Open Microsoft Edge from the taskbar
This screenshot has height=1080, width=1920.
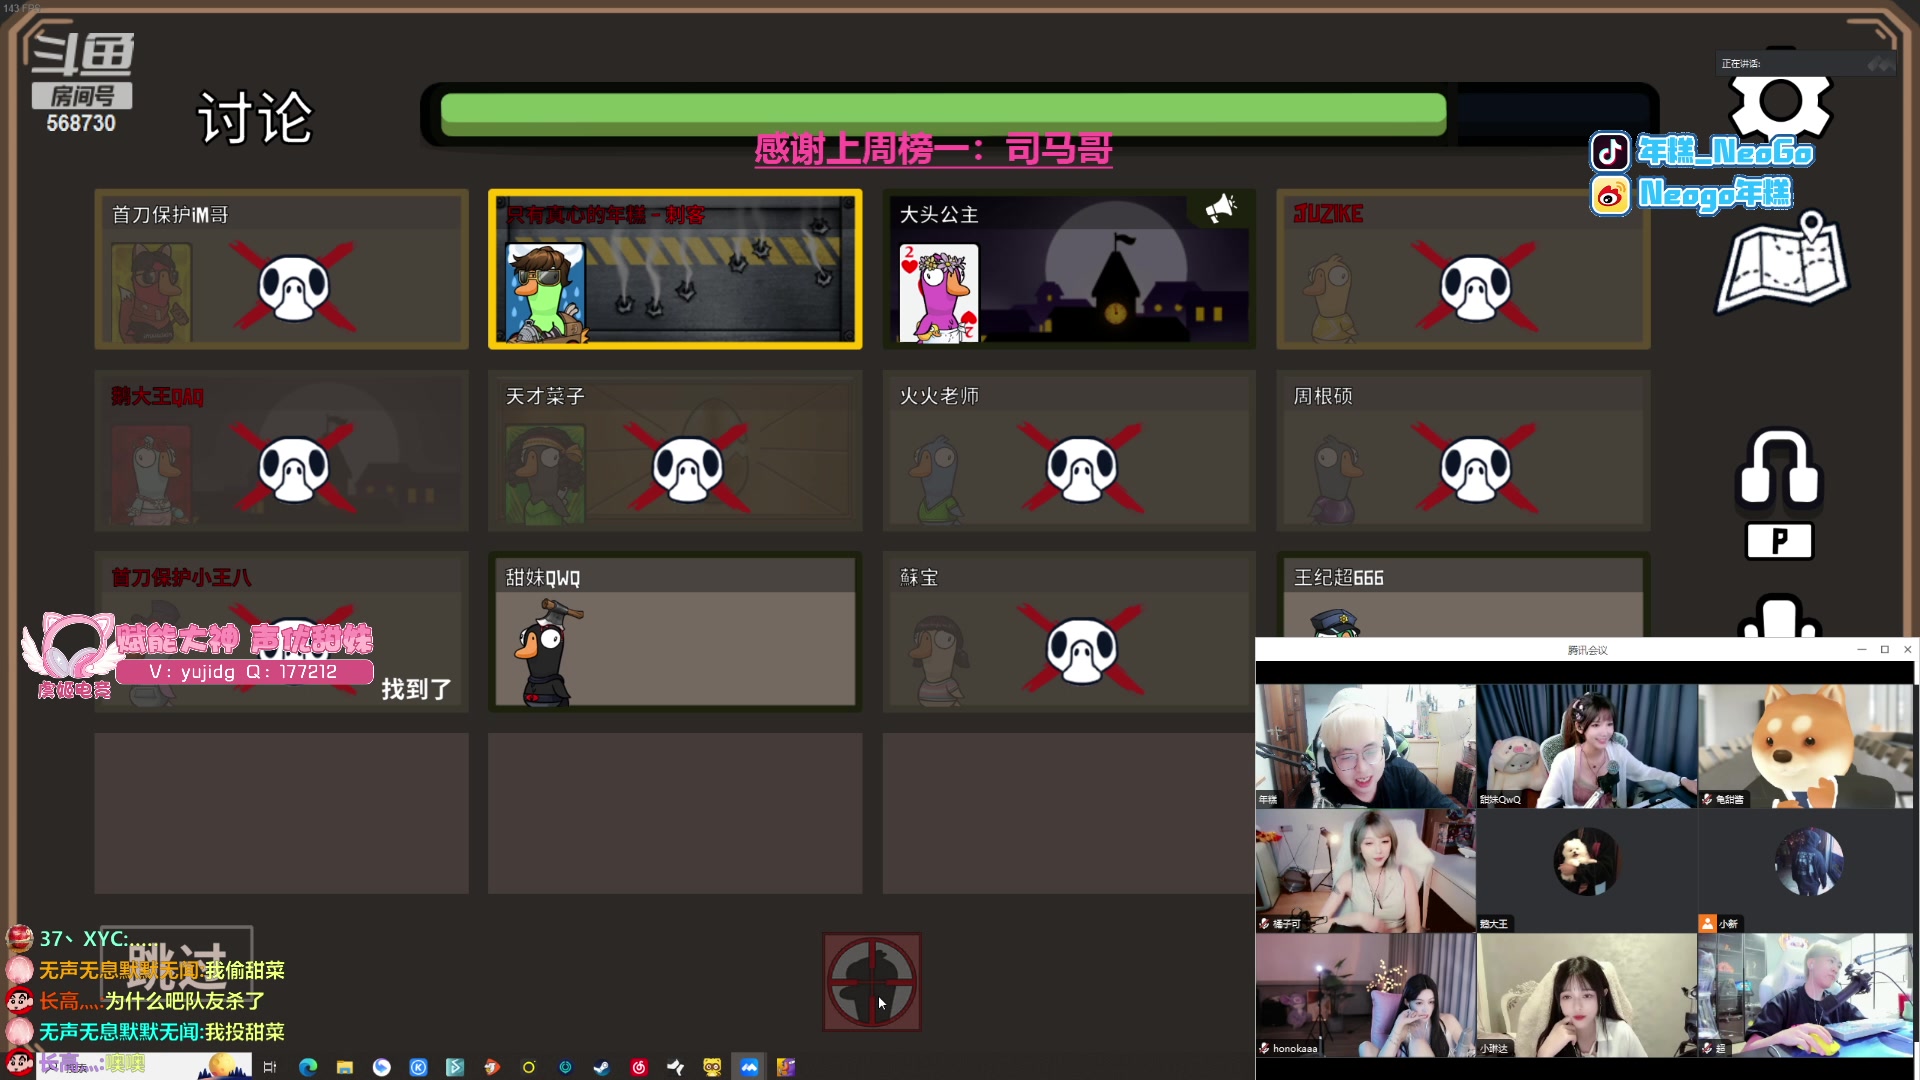click(x=308, y=1067)
